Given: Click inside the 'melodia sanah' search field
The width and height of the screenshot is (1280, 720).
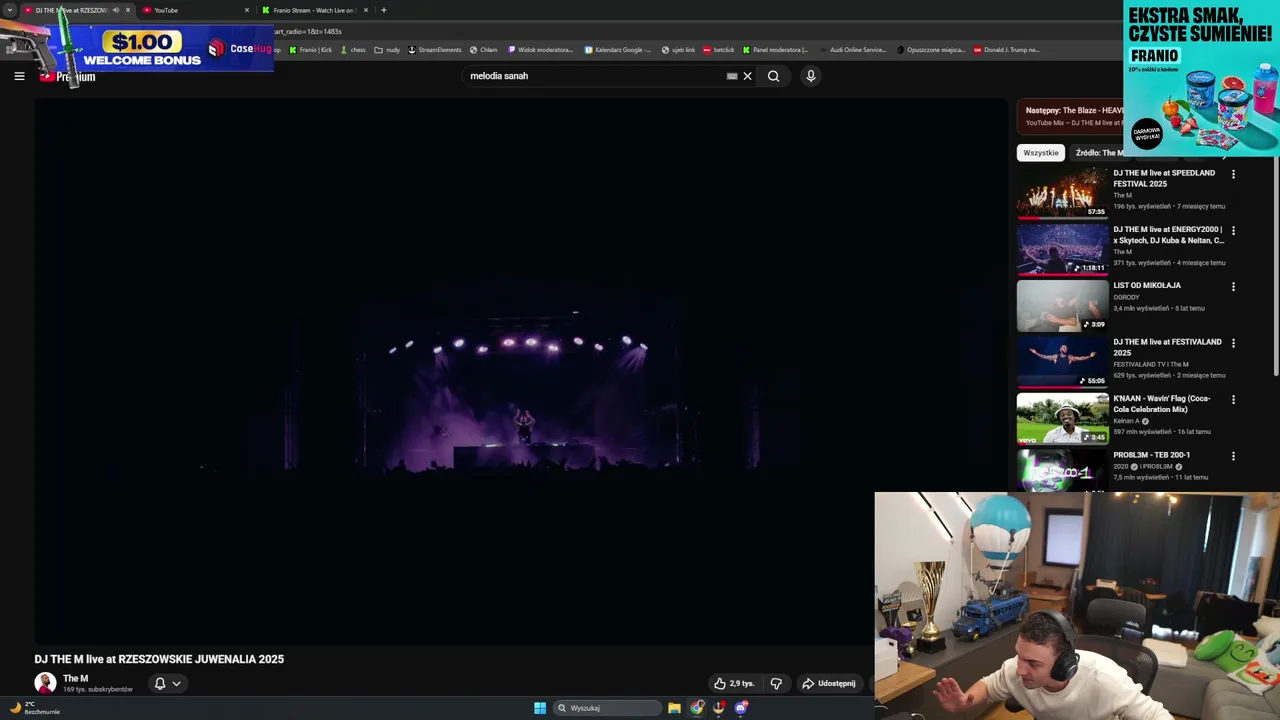Looking at the screenshot, I should pos(595,76).
